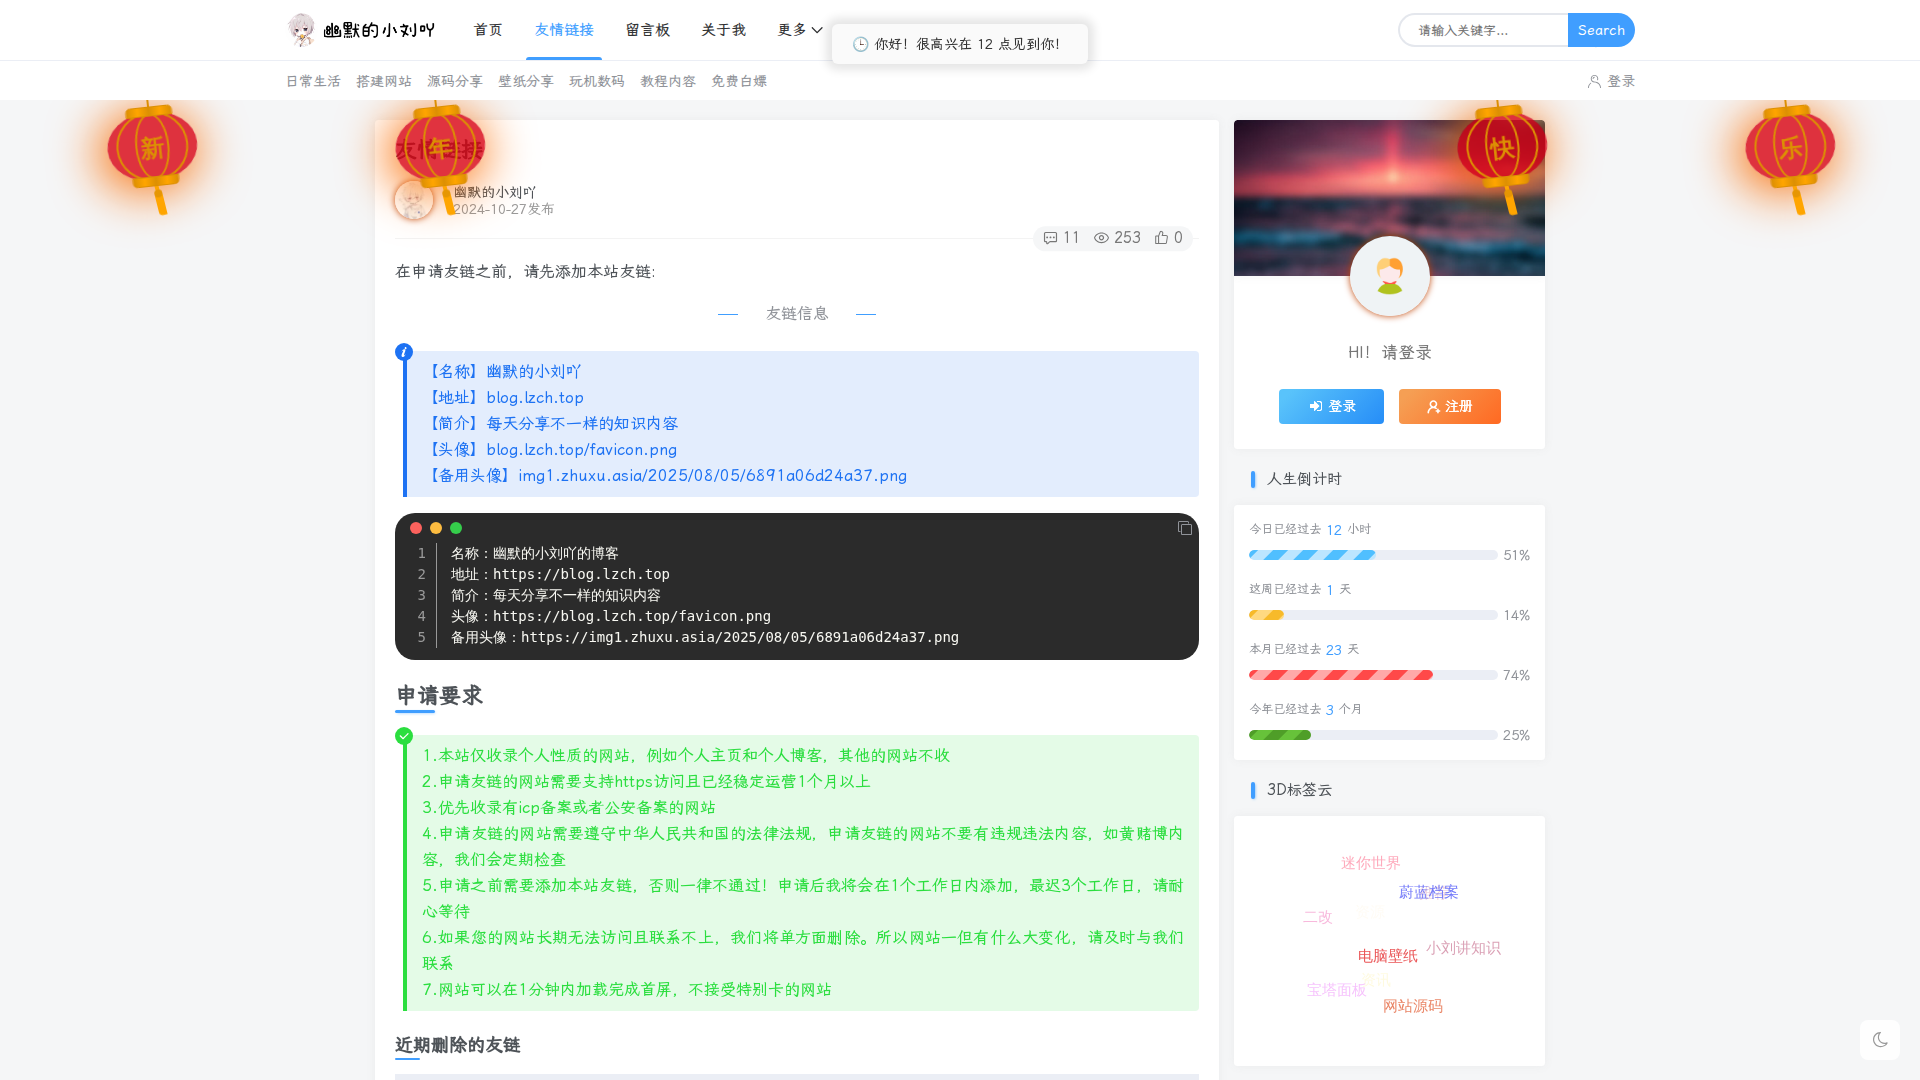The image size is (1920, 1080).
Task: Click the site logo avatar
Action: (301, 30)
